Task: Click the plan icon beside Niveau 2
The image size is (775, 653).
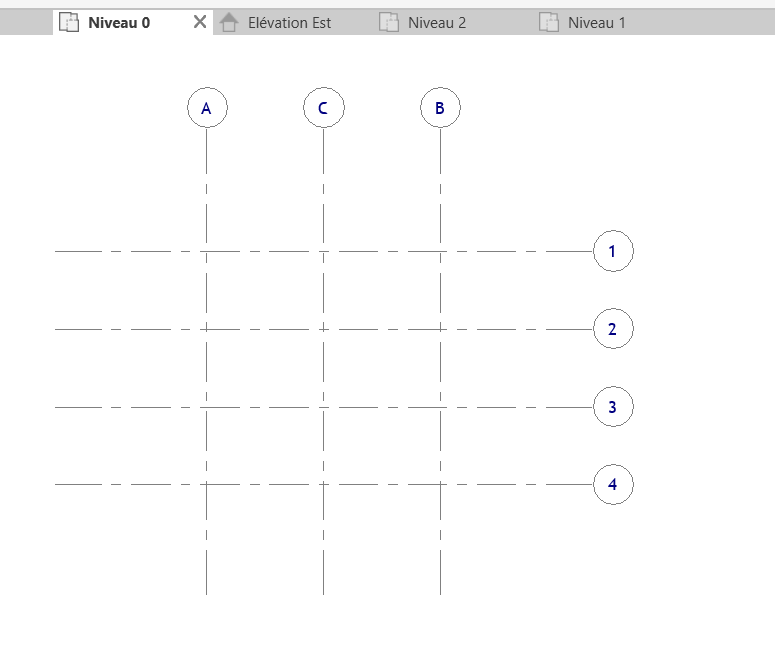Action: (x=389, y=22)
